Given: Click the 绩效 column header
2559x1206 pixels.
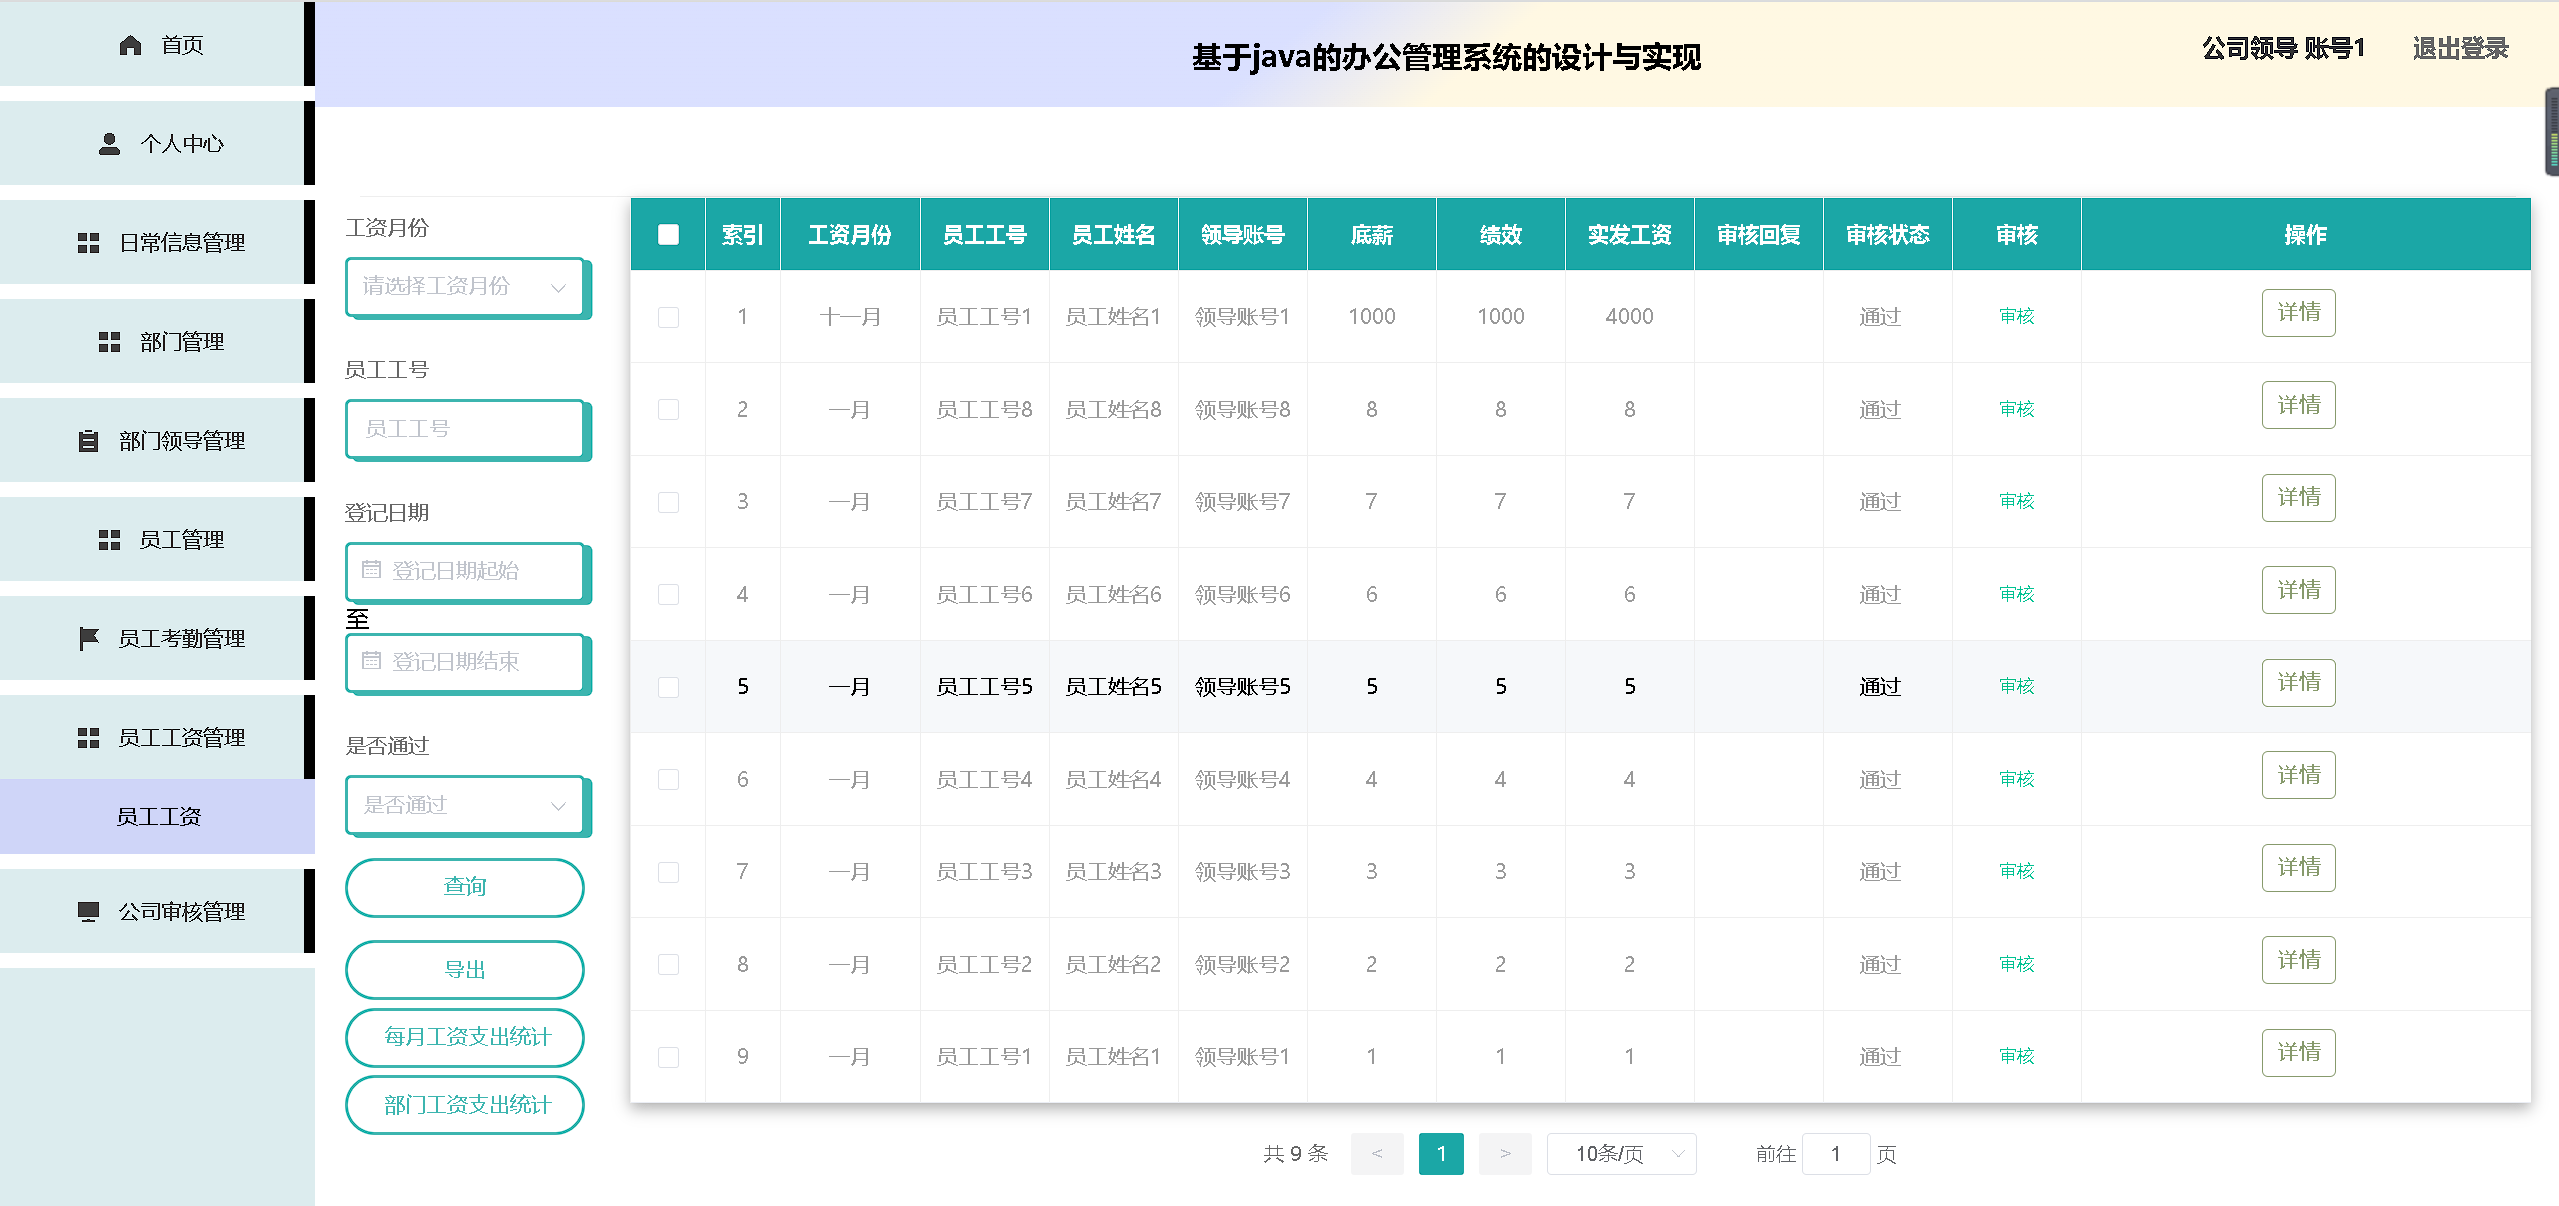Looking at the screenshot, I should [x=1500, y=235].
